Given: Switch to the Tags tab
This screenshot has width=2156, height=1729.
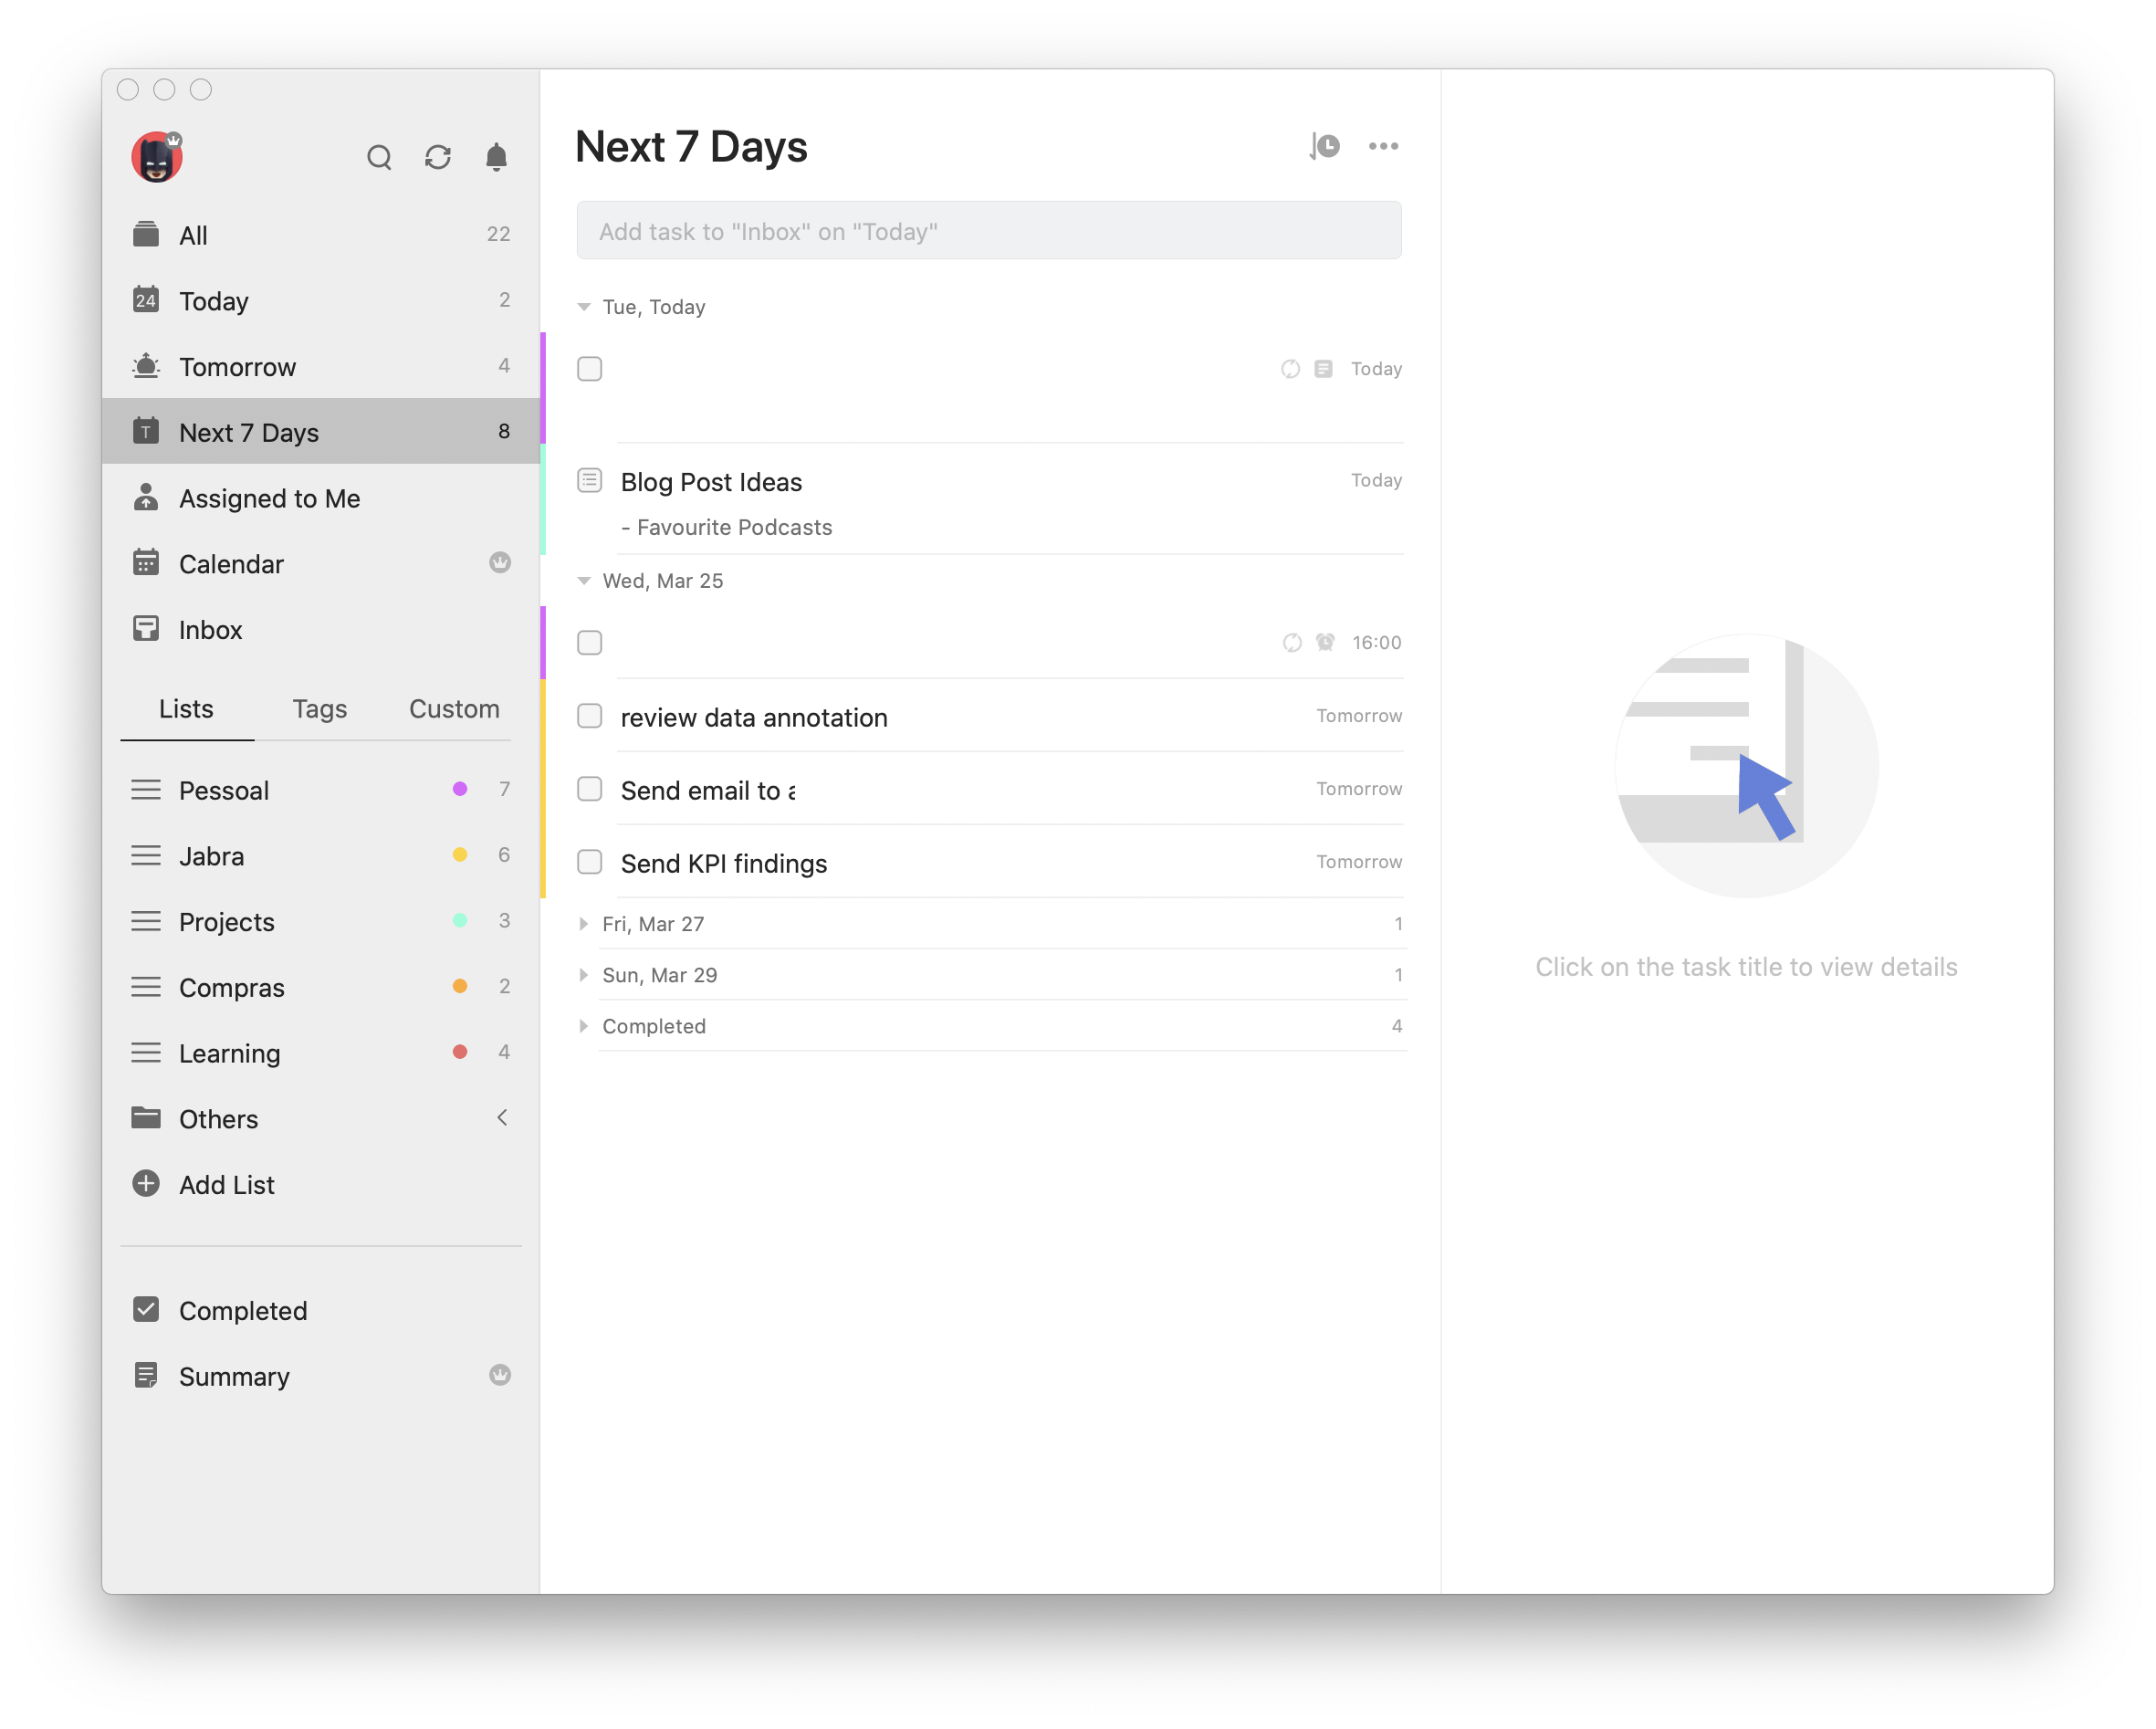Looking at the screenshot, I should 319,709.
